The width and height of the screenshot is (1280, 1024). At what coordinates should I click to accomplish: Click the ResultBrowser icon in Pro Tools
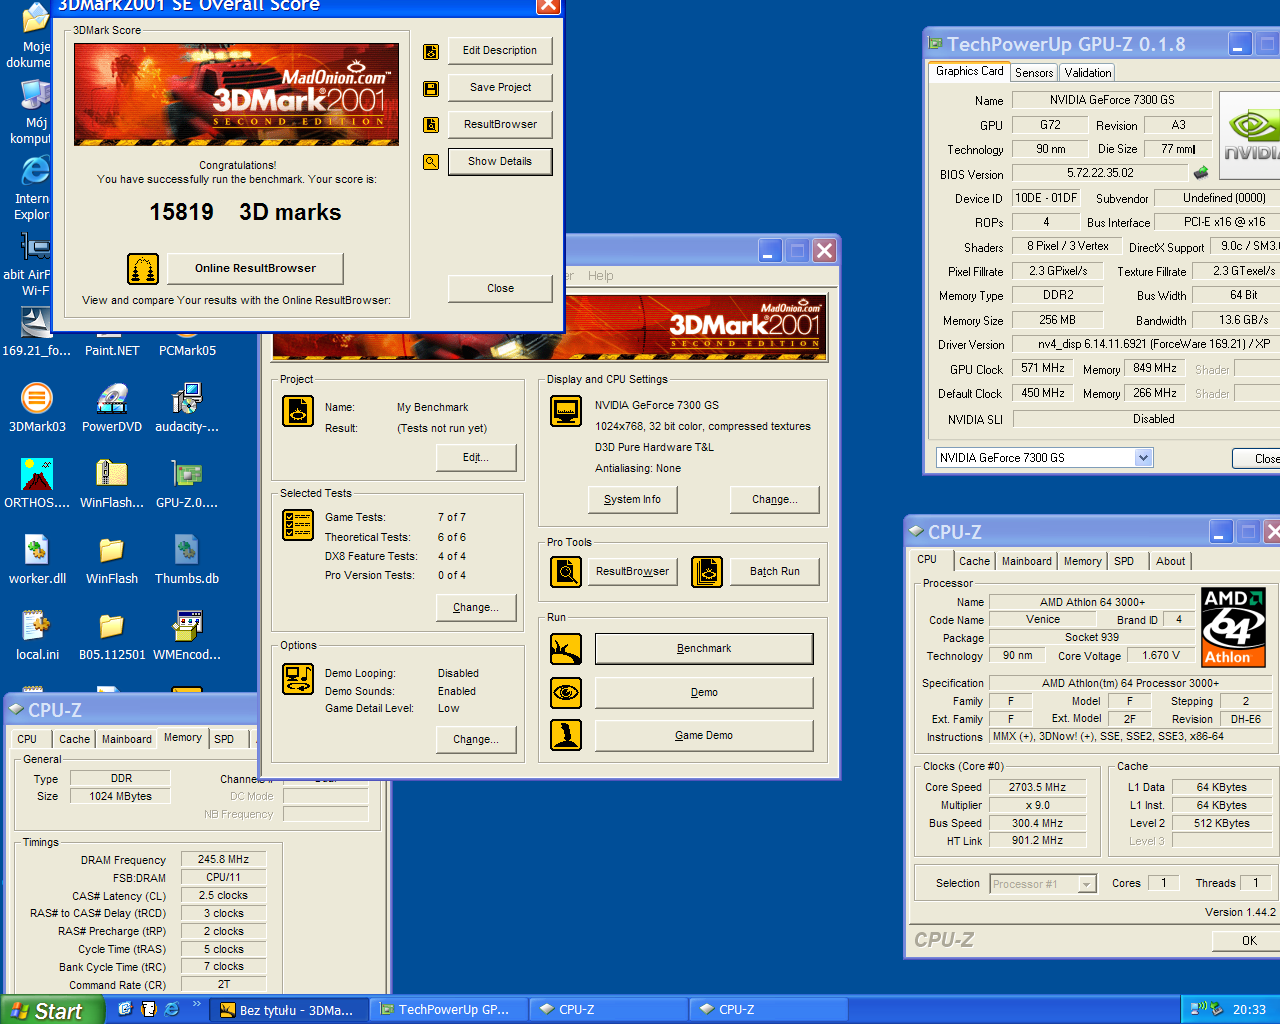tap(566, 572)
